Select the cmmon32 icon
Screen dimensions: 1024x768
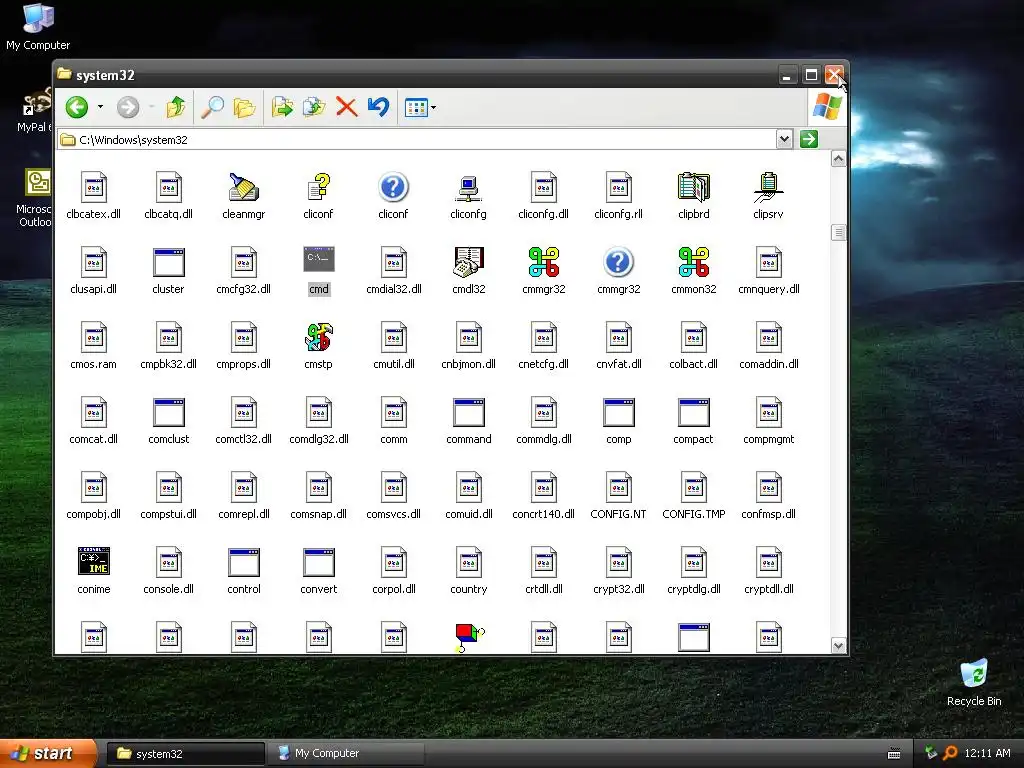click(x=694, y=262)
